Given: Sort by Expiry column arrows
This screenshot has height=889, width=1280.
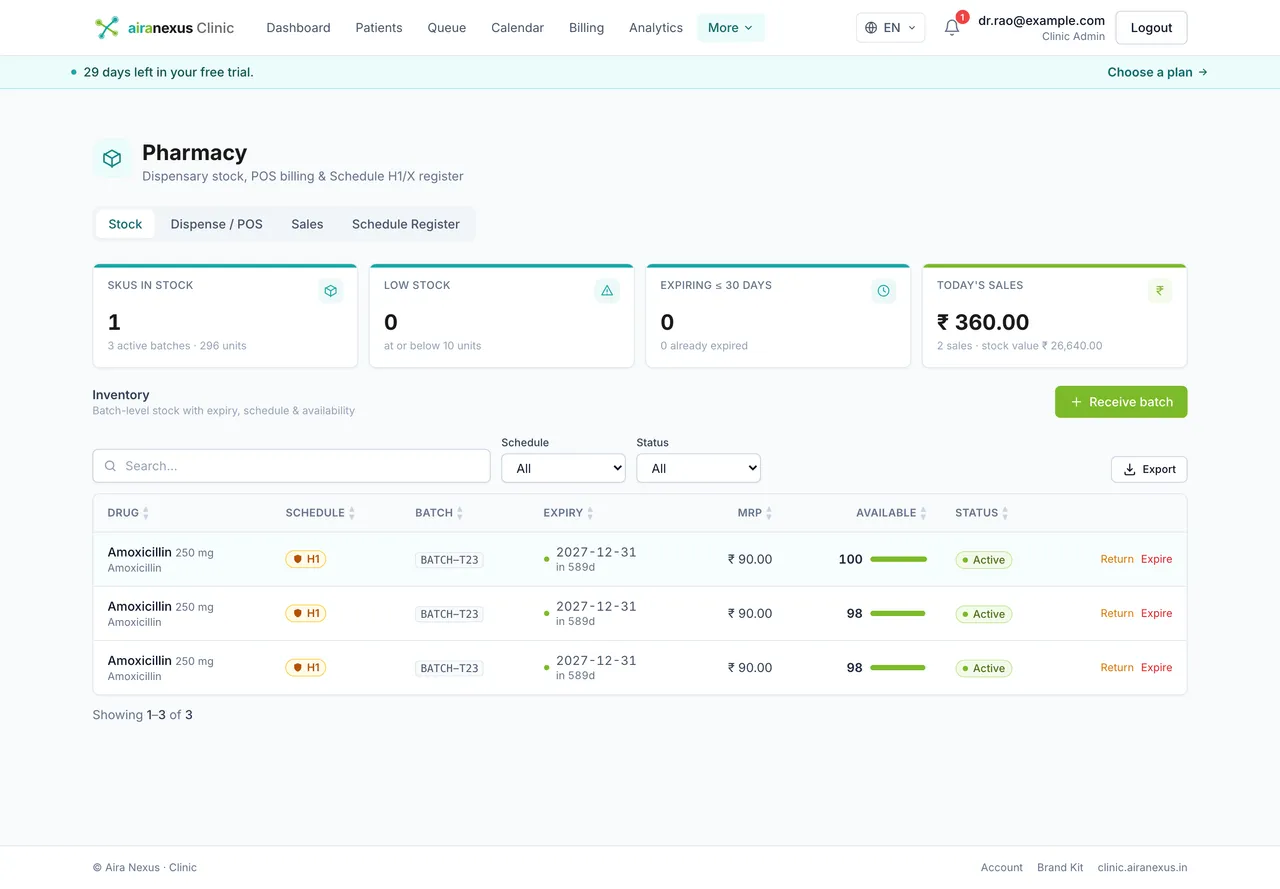Looking at the screenshot, I should [x=590, y=513].
